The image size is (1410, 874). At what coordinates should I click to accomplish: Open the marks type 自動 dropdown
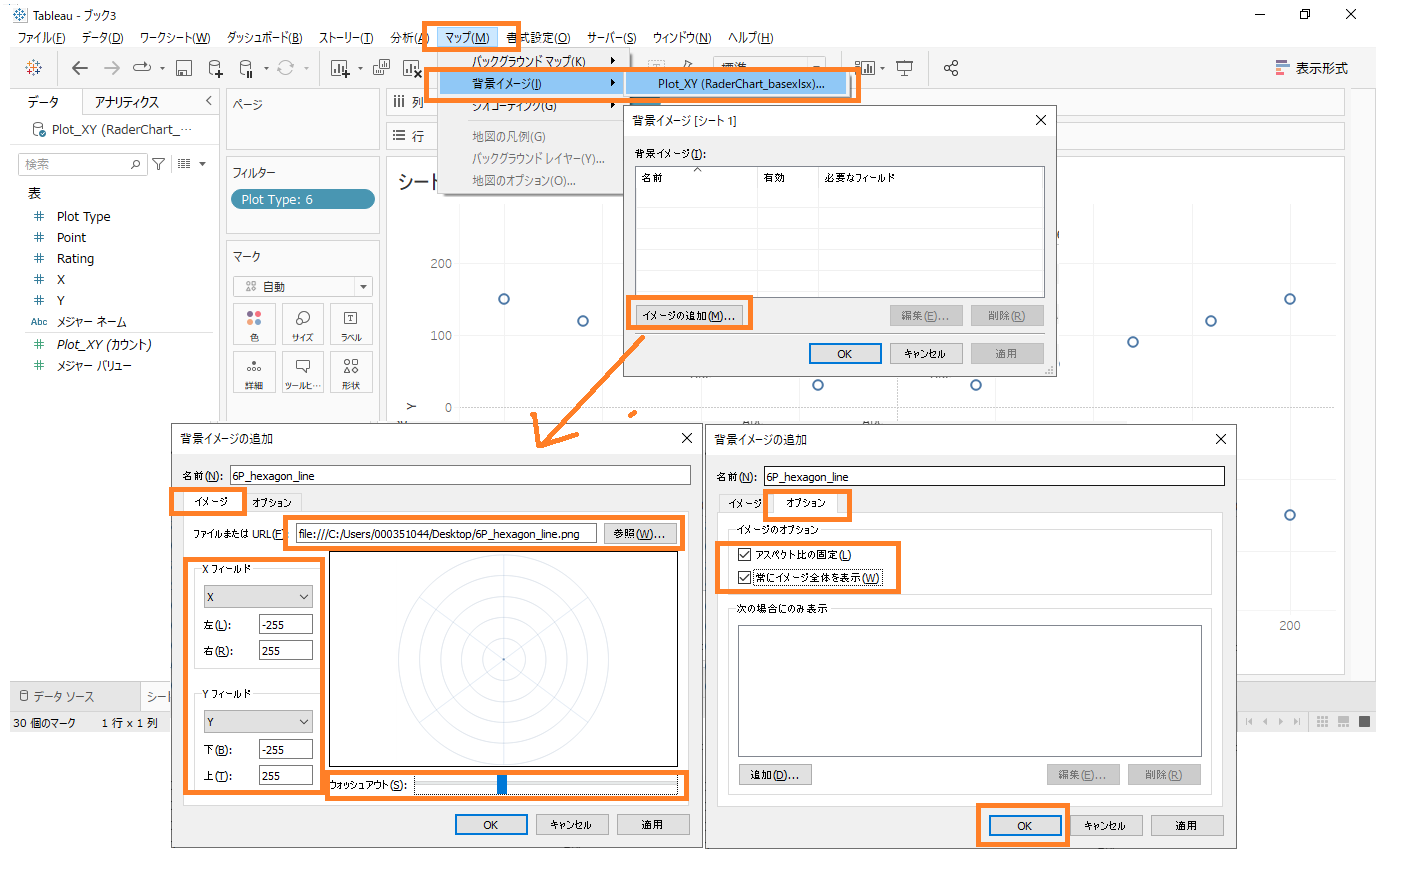tap(303, 287)
